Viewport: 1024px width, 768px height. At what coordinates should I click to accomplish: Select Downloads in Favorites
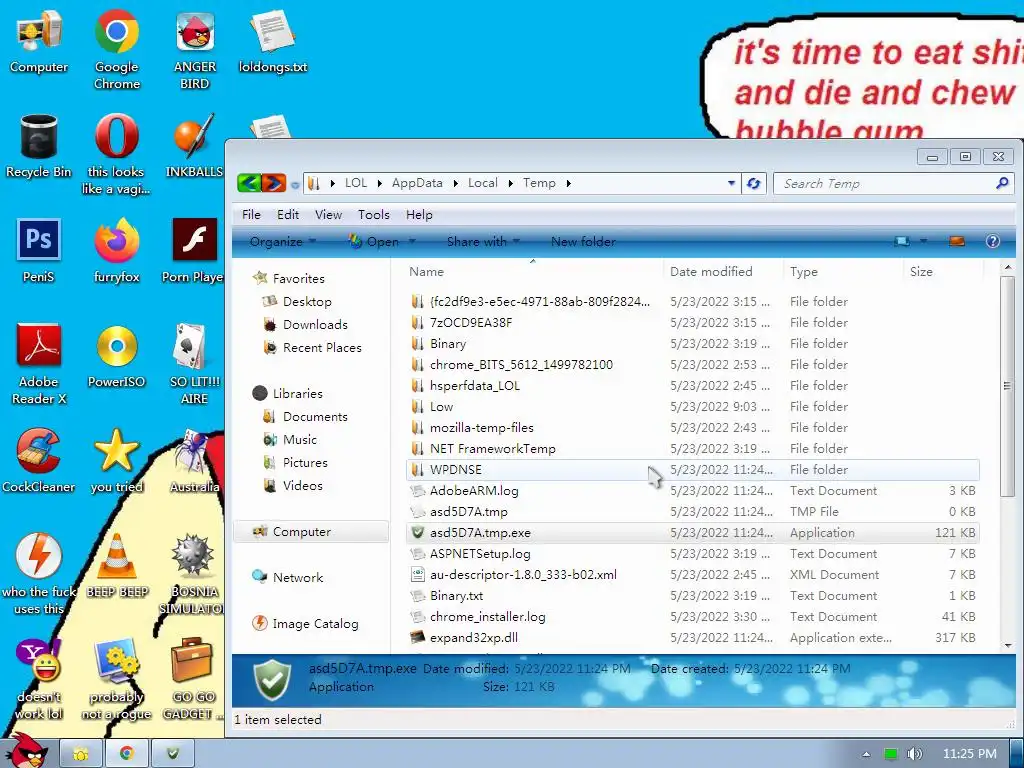pyautogui.click(x=315, y=325)
